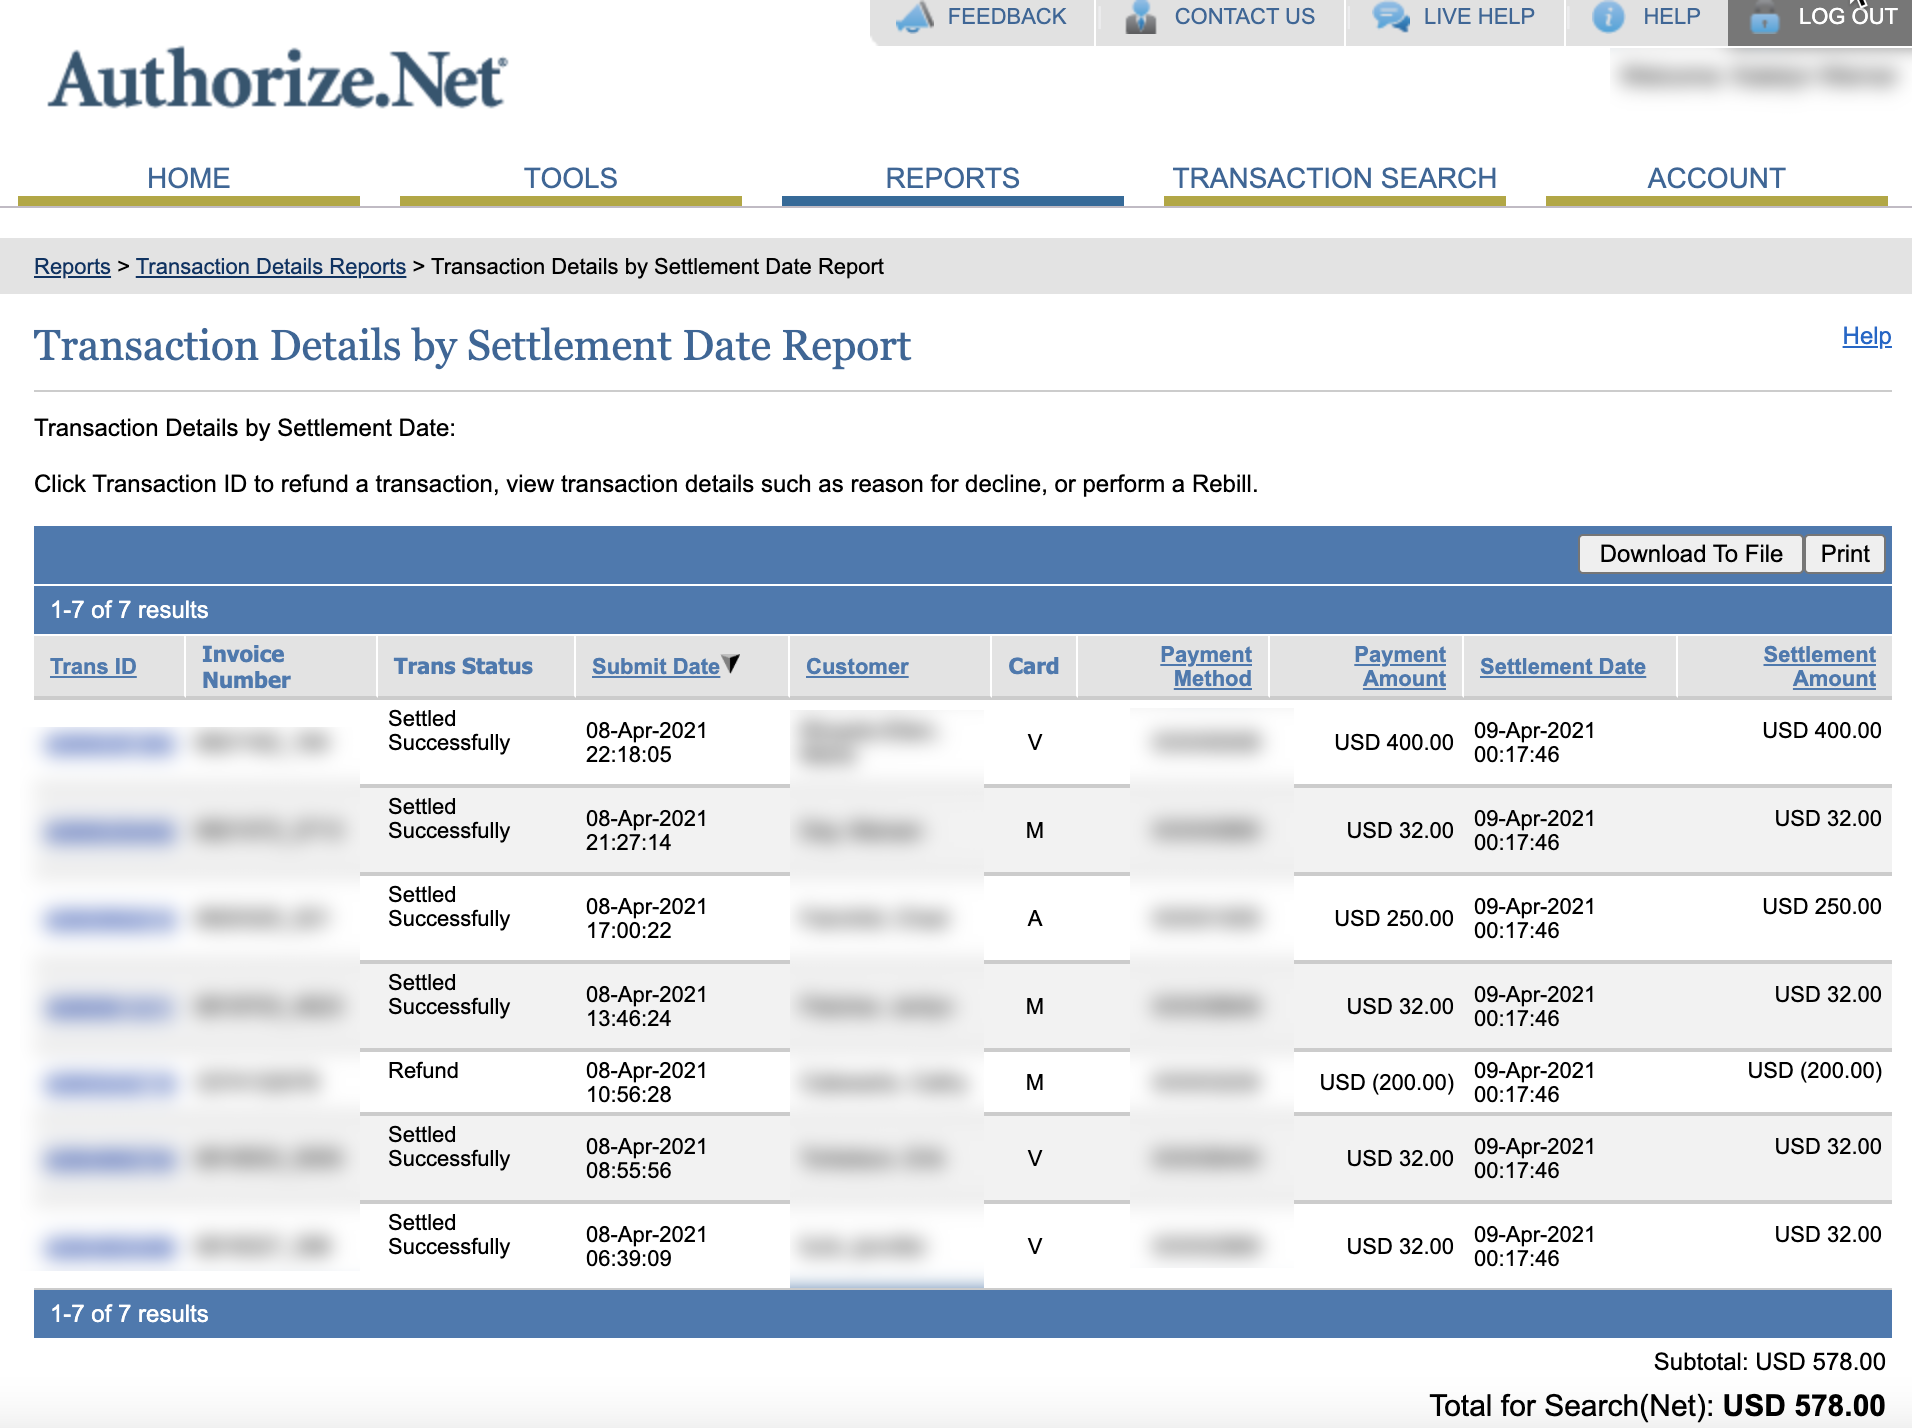
Task: Open the Tools tab
Action: [571, 179]
